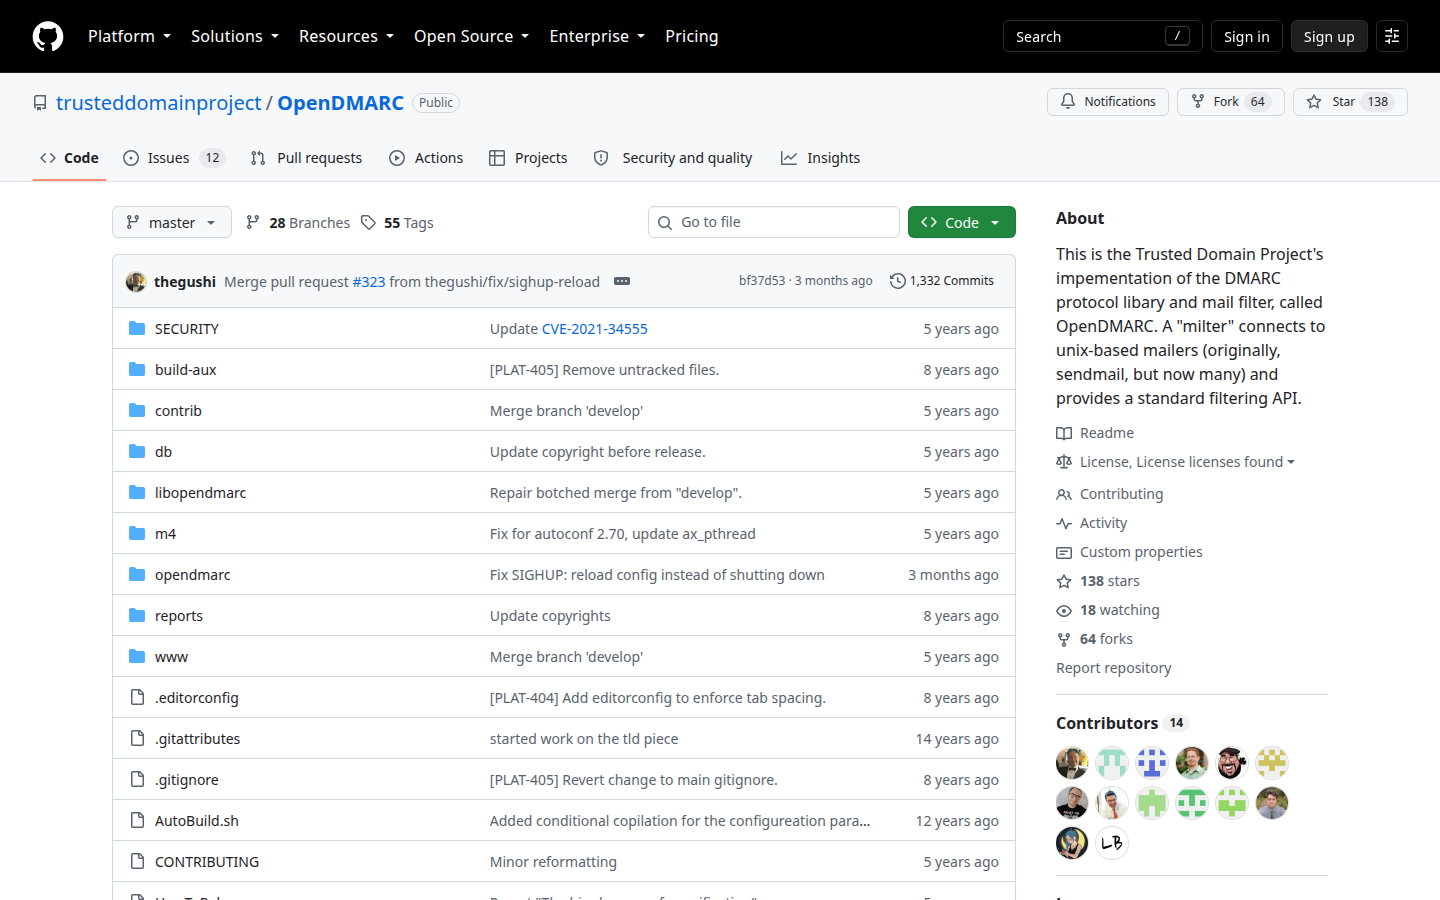This screenshot has width=1440, height=900.
Task: View the 64 forks link
Action: pyautogui.click(x=1095, y=639)
